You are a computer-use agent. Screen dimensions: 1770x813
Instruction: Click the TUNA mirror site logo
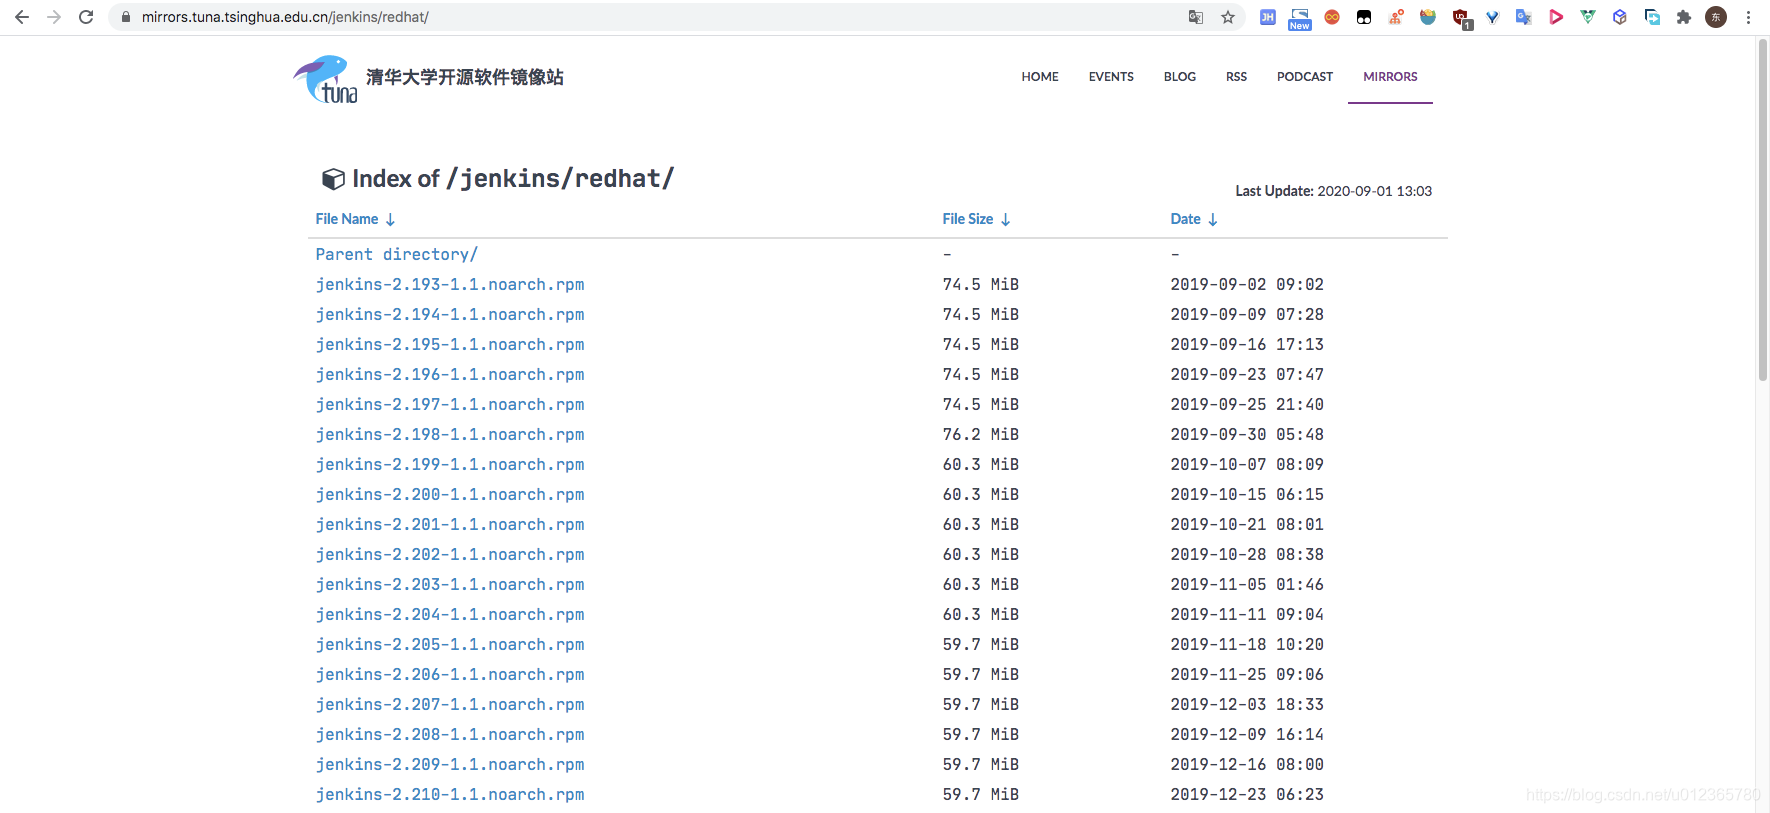(326, 79)
